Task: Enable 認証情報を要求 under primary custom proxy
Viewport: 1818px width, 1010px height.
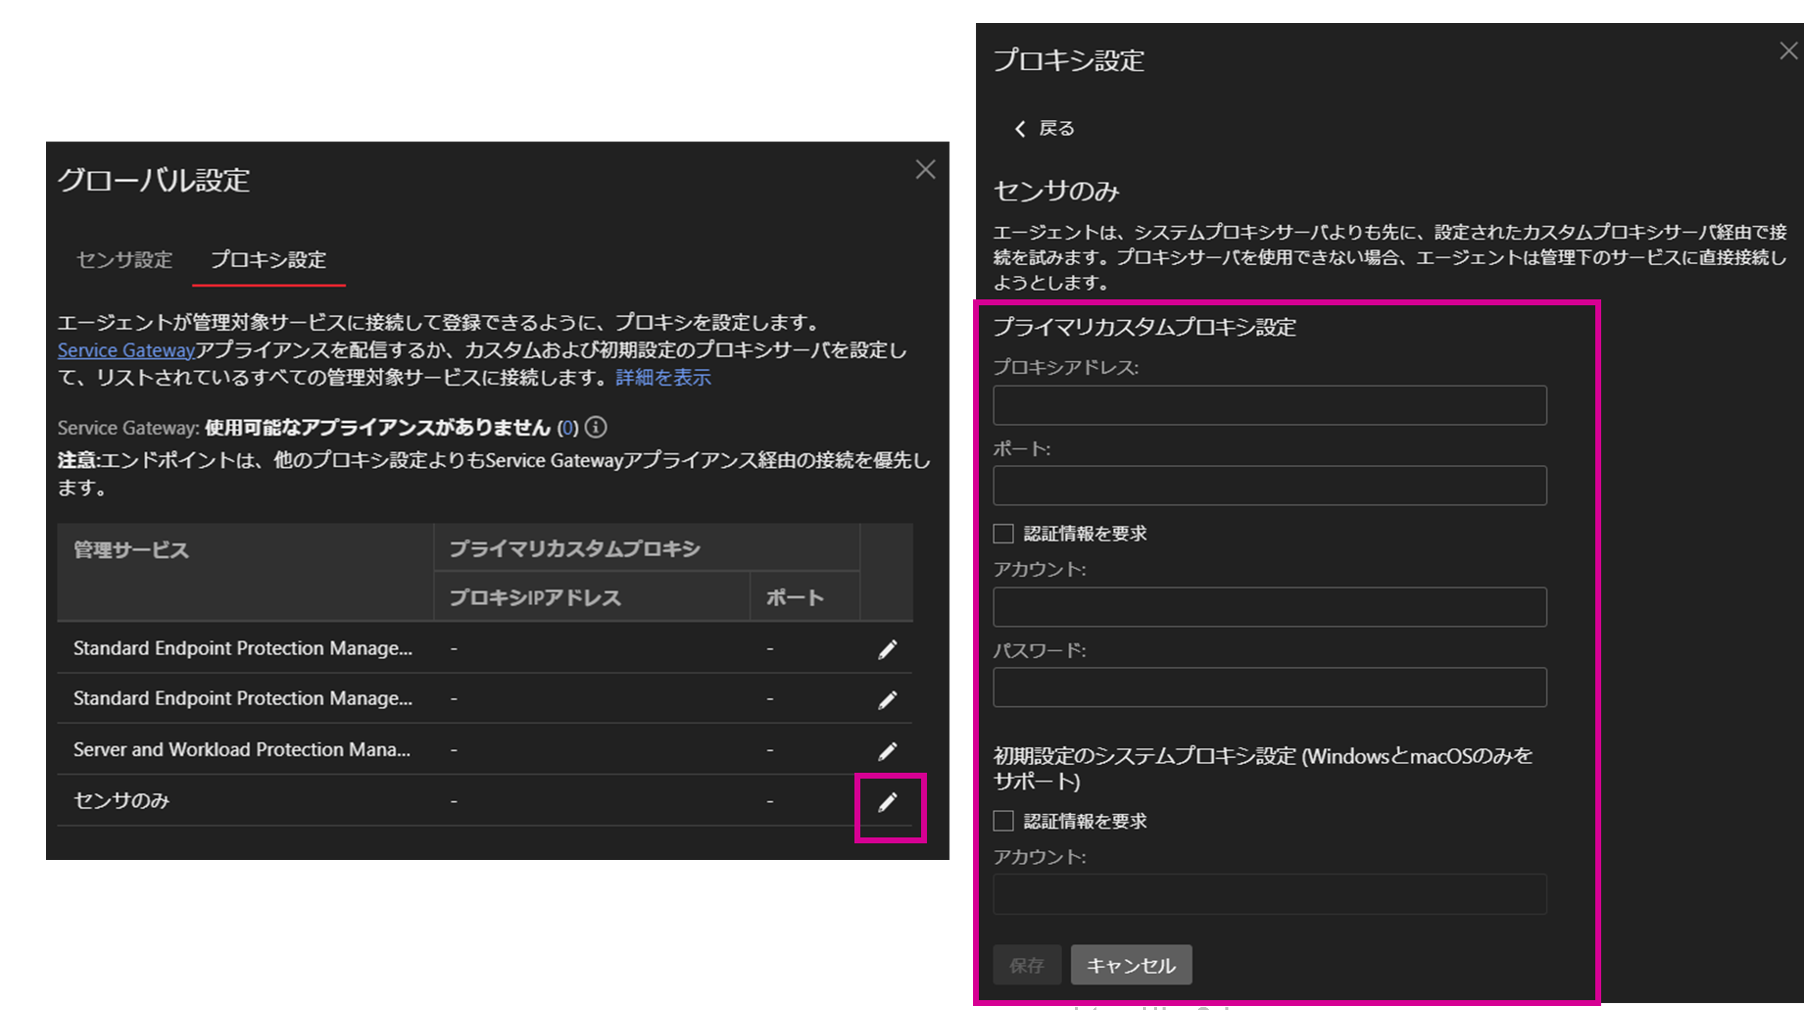Action: [1003, 534]
